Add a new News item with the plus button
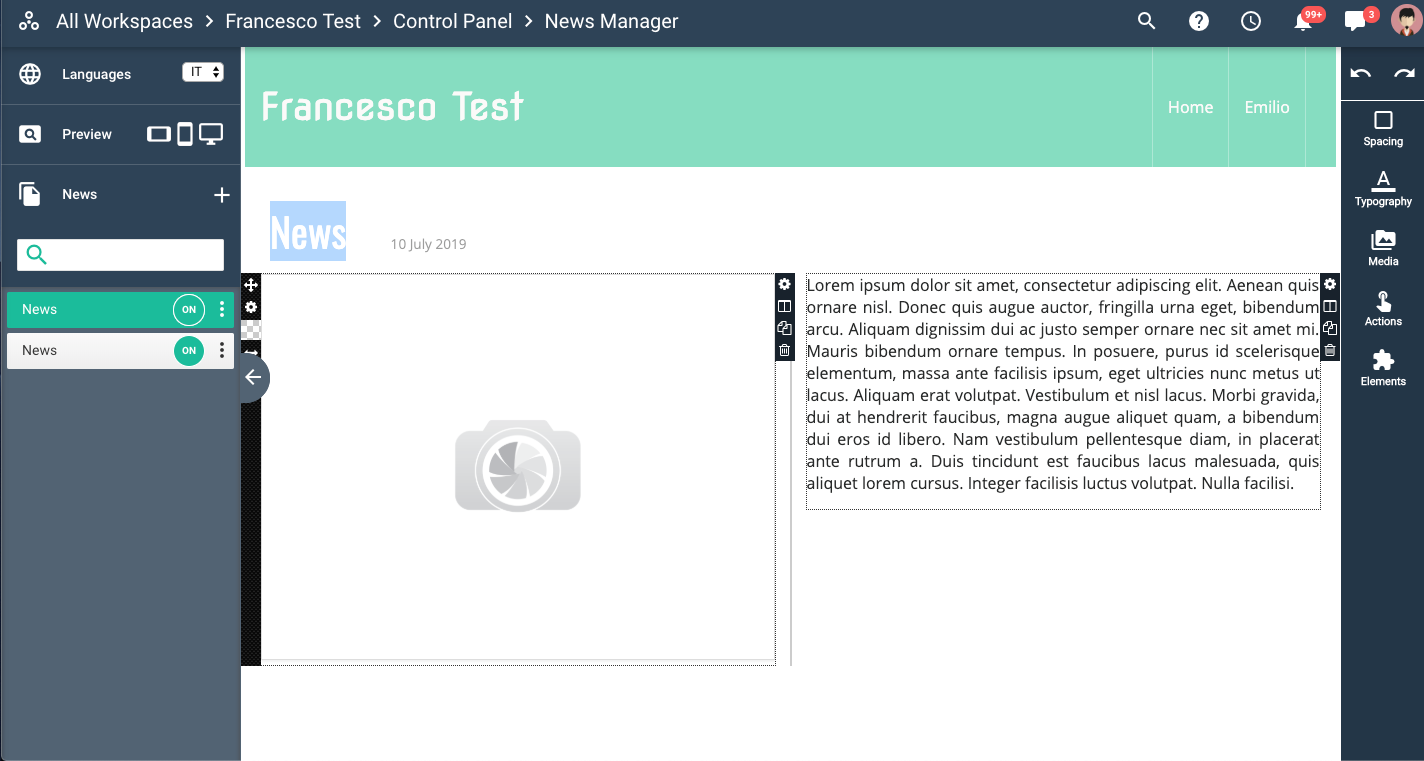The width and height of the screenshot is (1424, 761). [x=222, y=195]
